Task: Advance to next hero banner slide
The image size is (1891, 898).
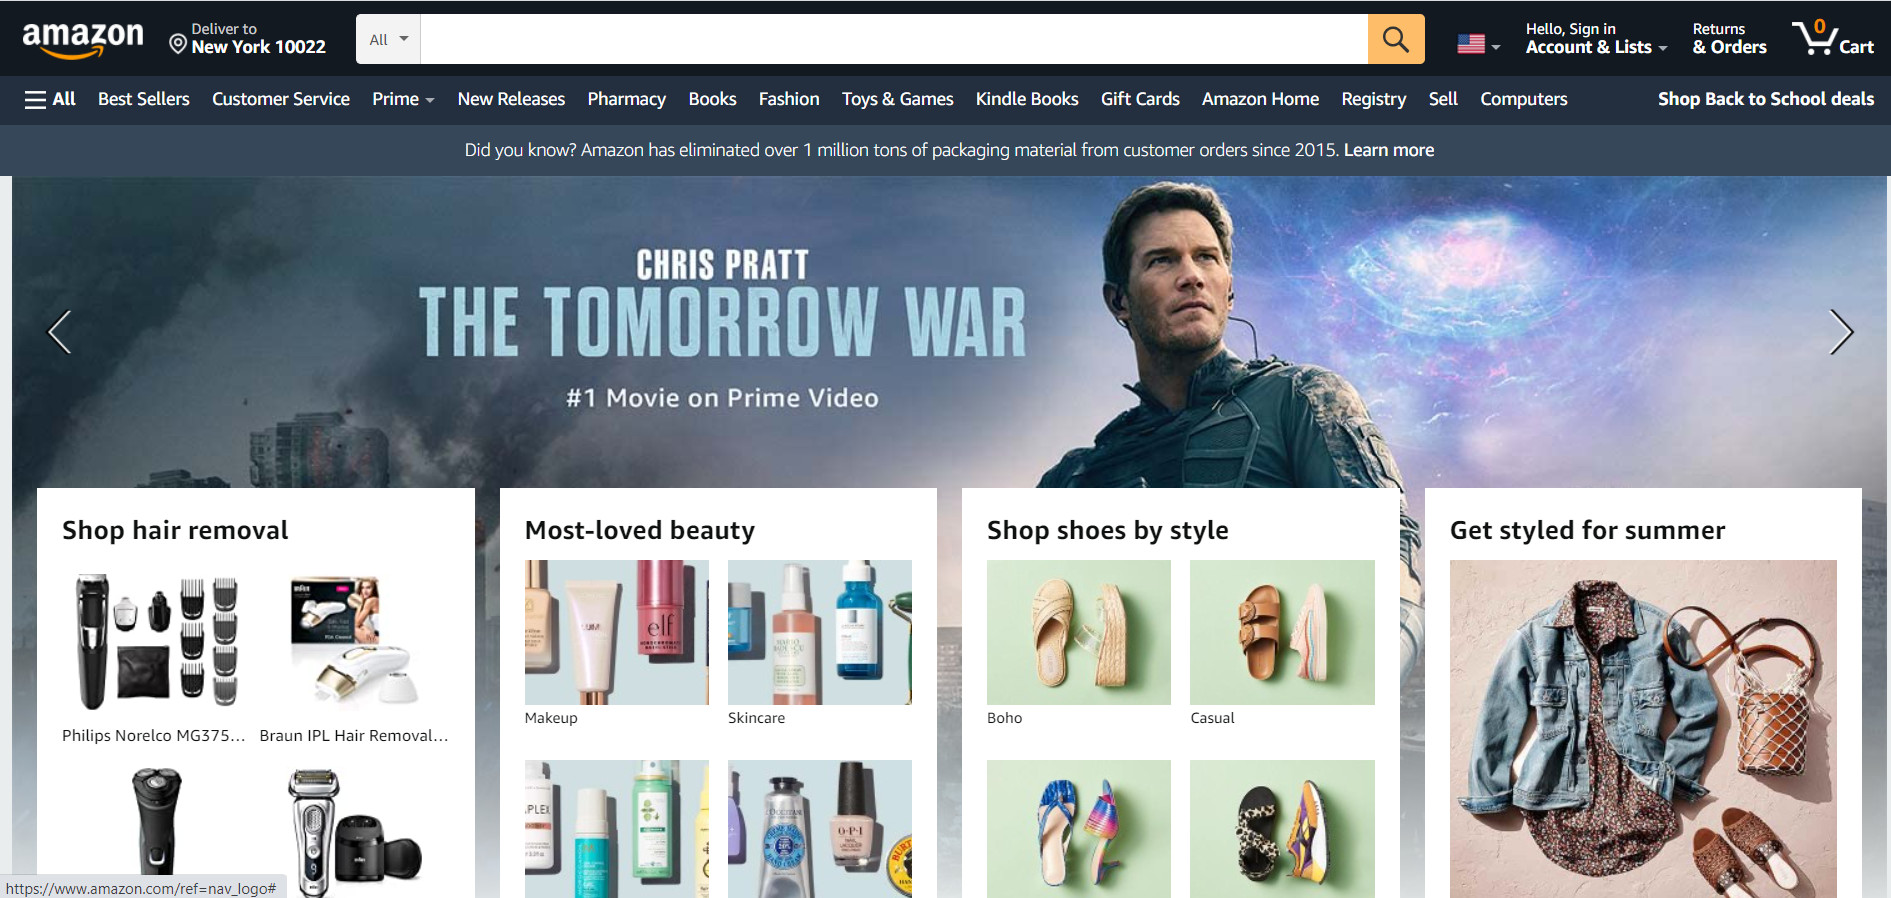Action: (1840, 332)
